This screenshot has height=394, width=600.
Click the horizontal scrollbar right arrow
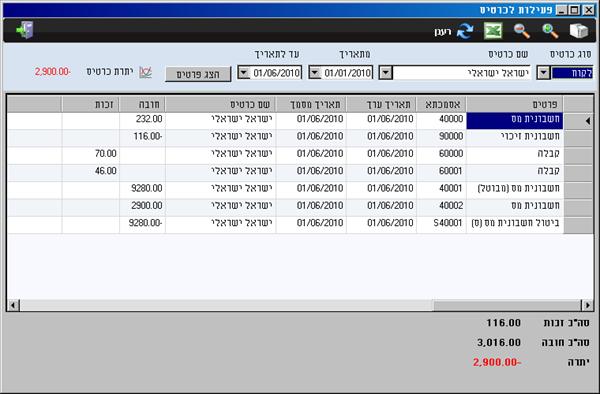coord(587,305)
